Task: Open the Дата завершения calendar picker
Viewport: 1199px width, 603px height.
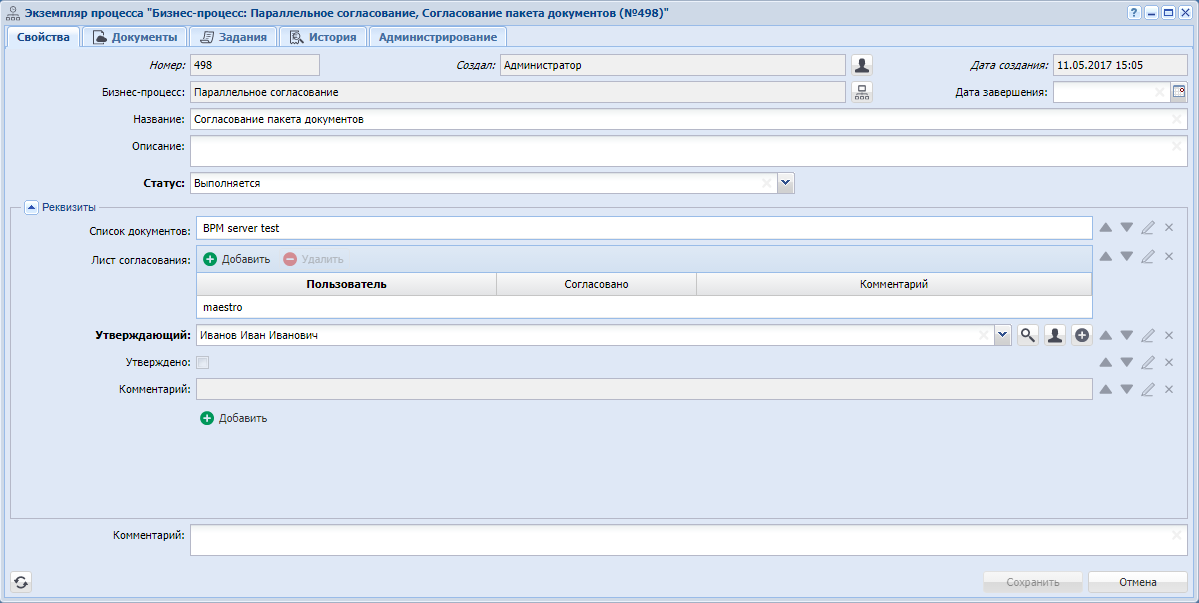Action: 1178,92
